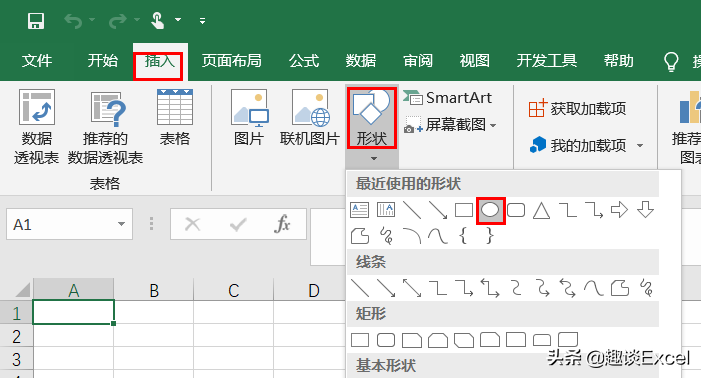Click 推荐的数据透视表 button
701x378 pixels.
pyautogui.click(x=106, y=126)
